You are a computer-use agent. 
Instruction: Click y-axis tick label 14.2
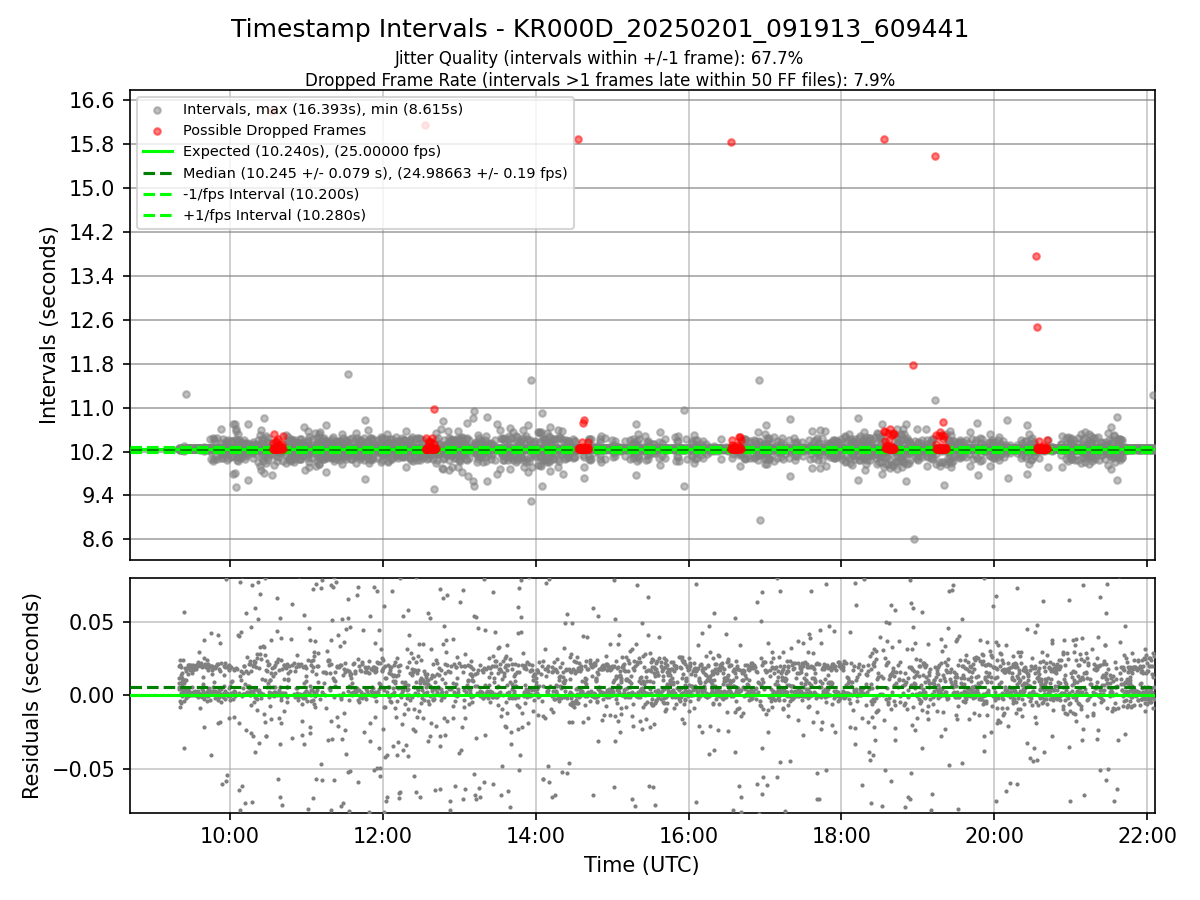(92, 232)
